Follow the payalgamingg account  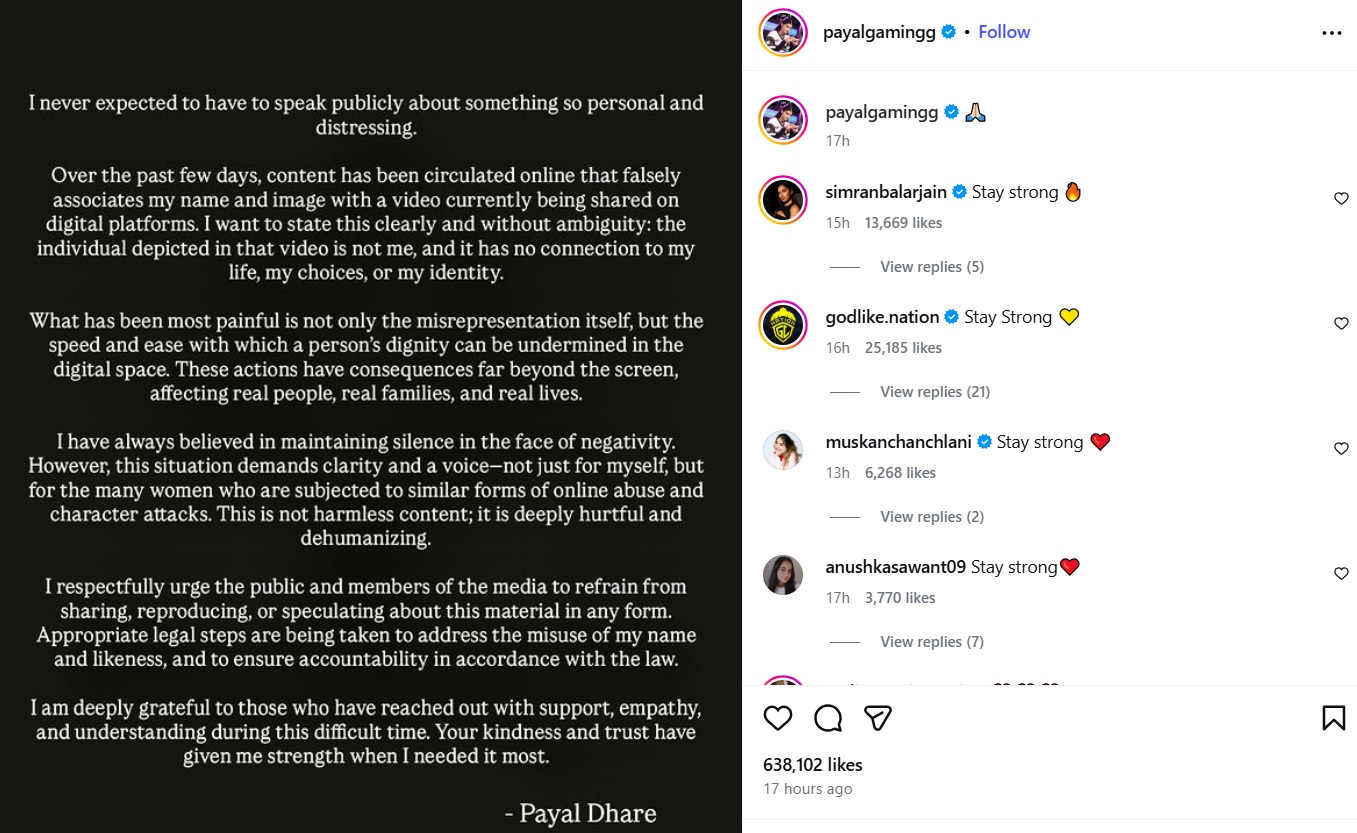click(x=1004, y=32)
